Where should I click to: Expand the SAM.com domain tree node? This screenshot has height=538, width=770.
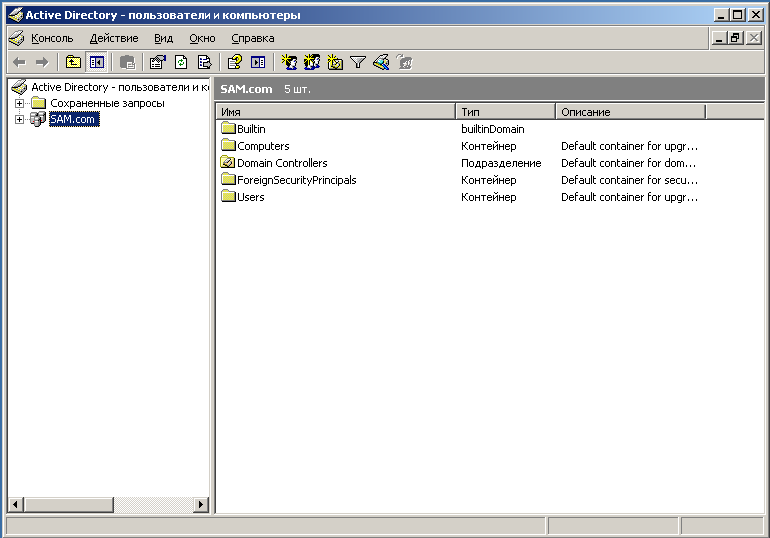[x=19, y=119]
